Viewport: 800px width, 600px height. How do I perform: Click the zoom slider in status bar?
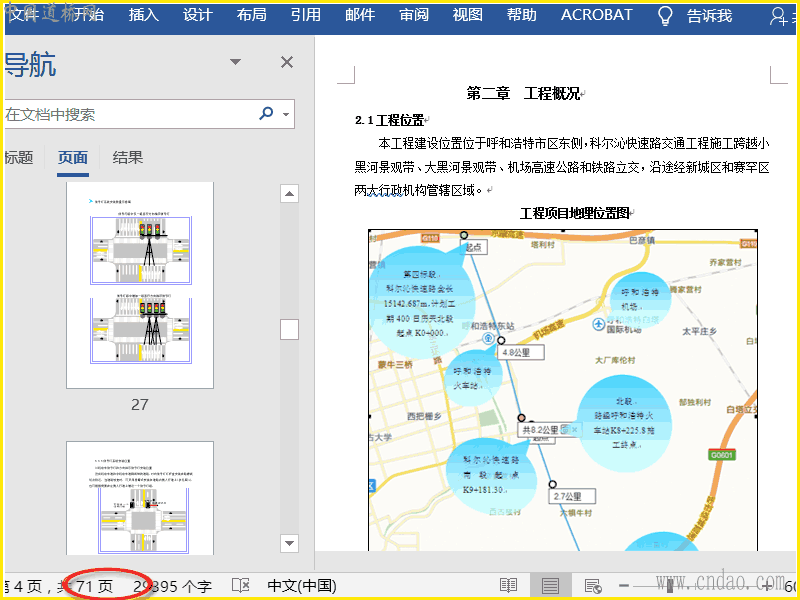690,586
